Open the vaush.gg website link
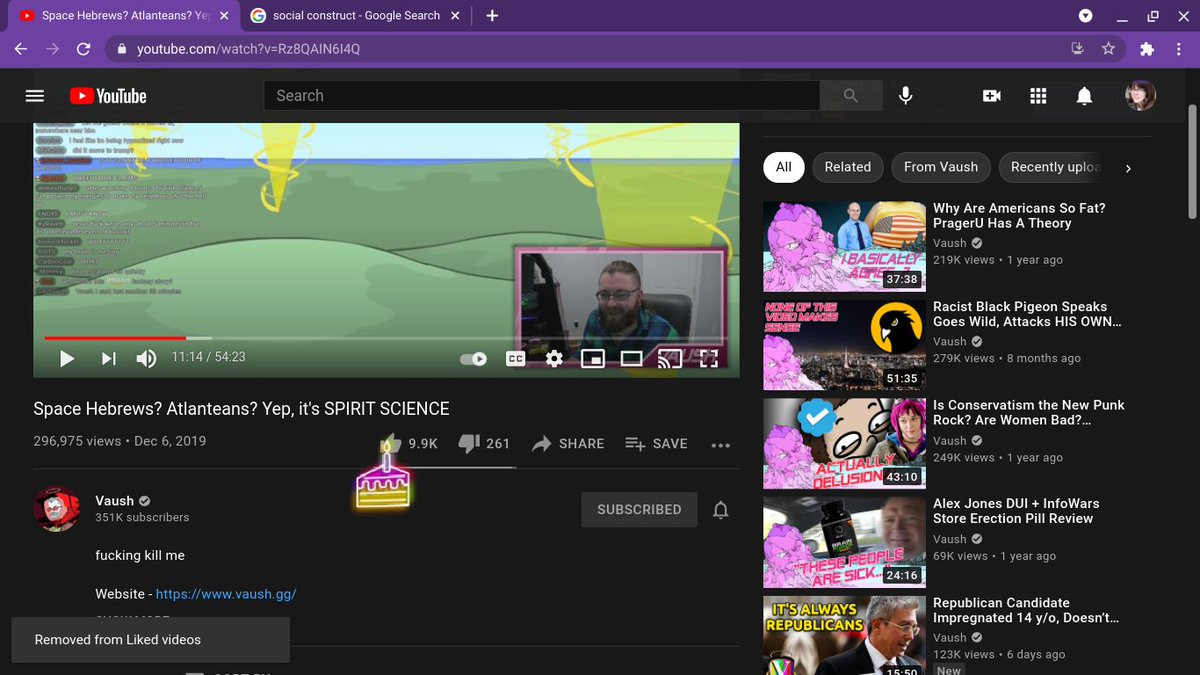Image resolution: width=1200 pixels, height=675 pixels. click(226, 593)
